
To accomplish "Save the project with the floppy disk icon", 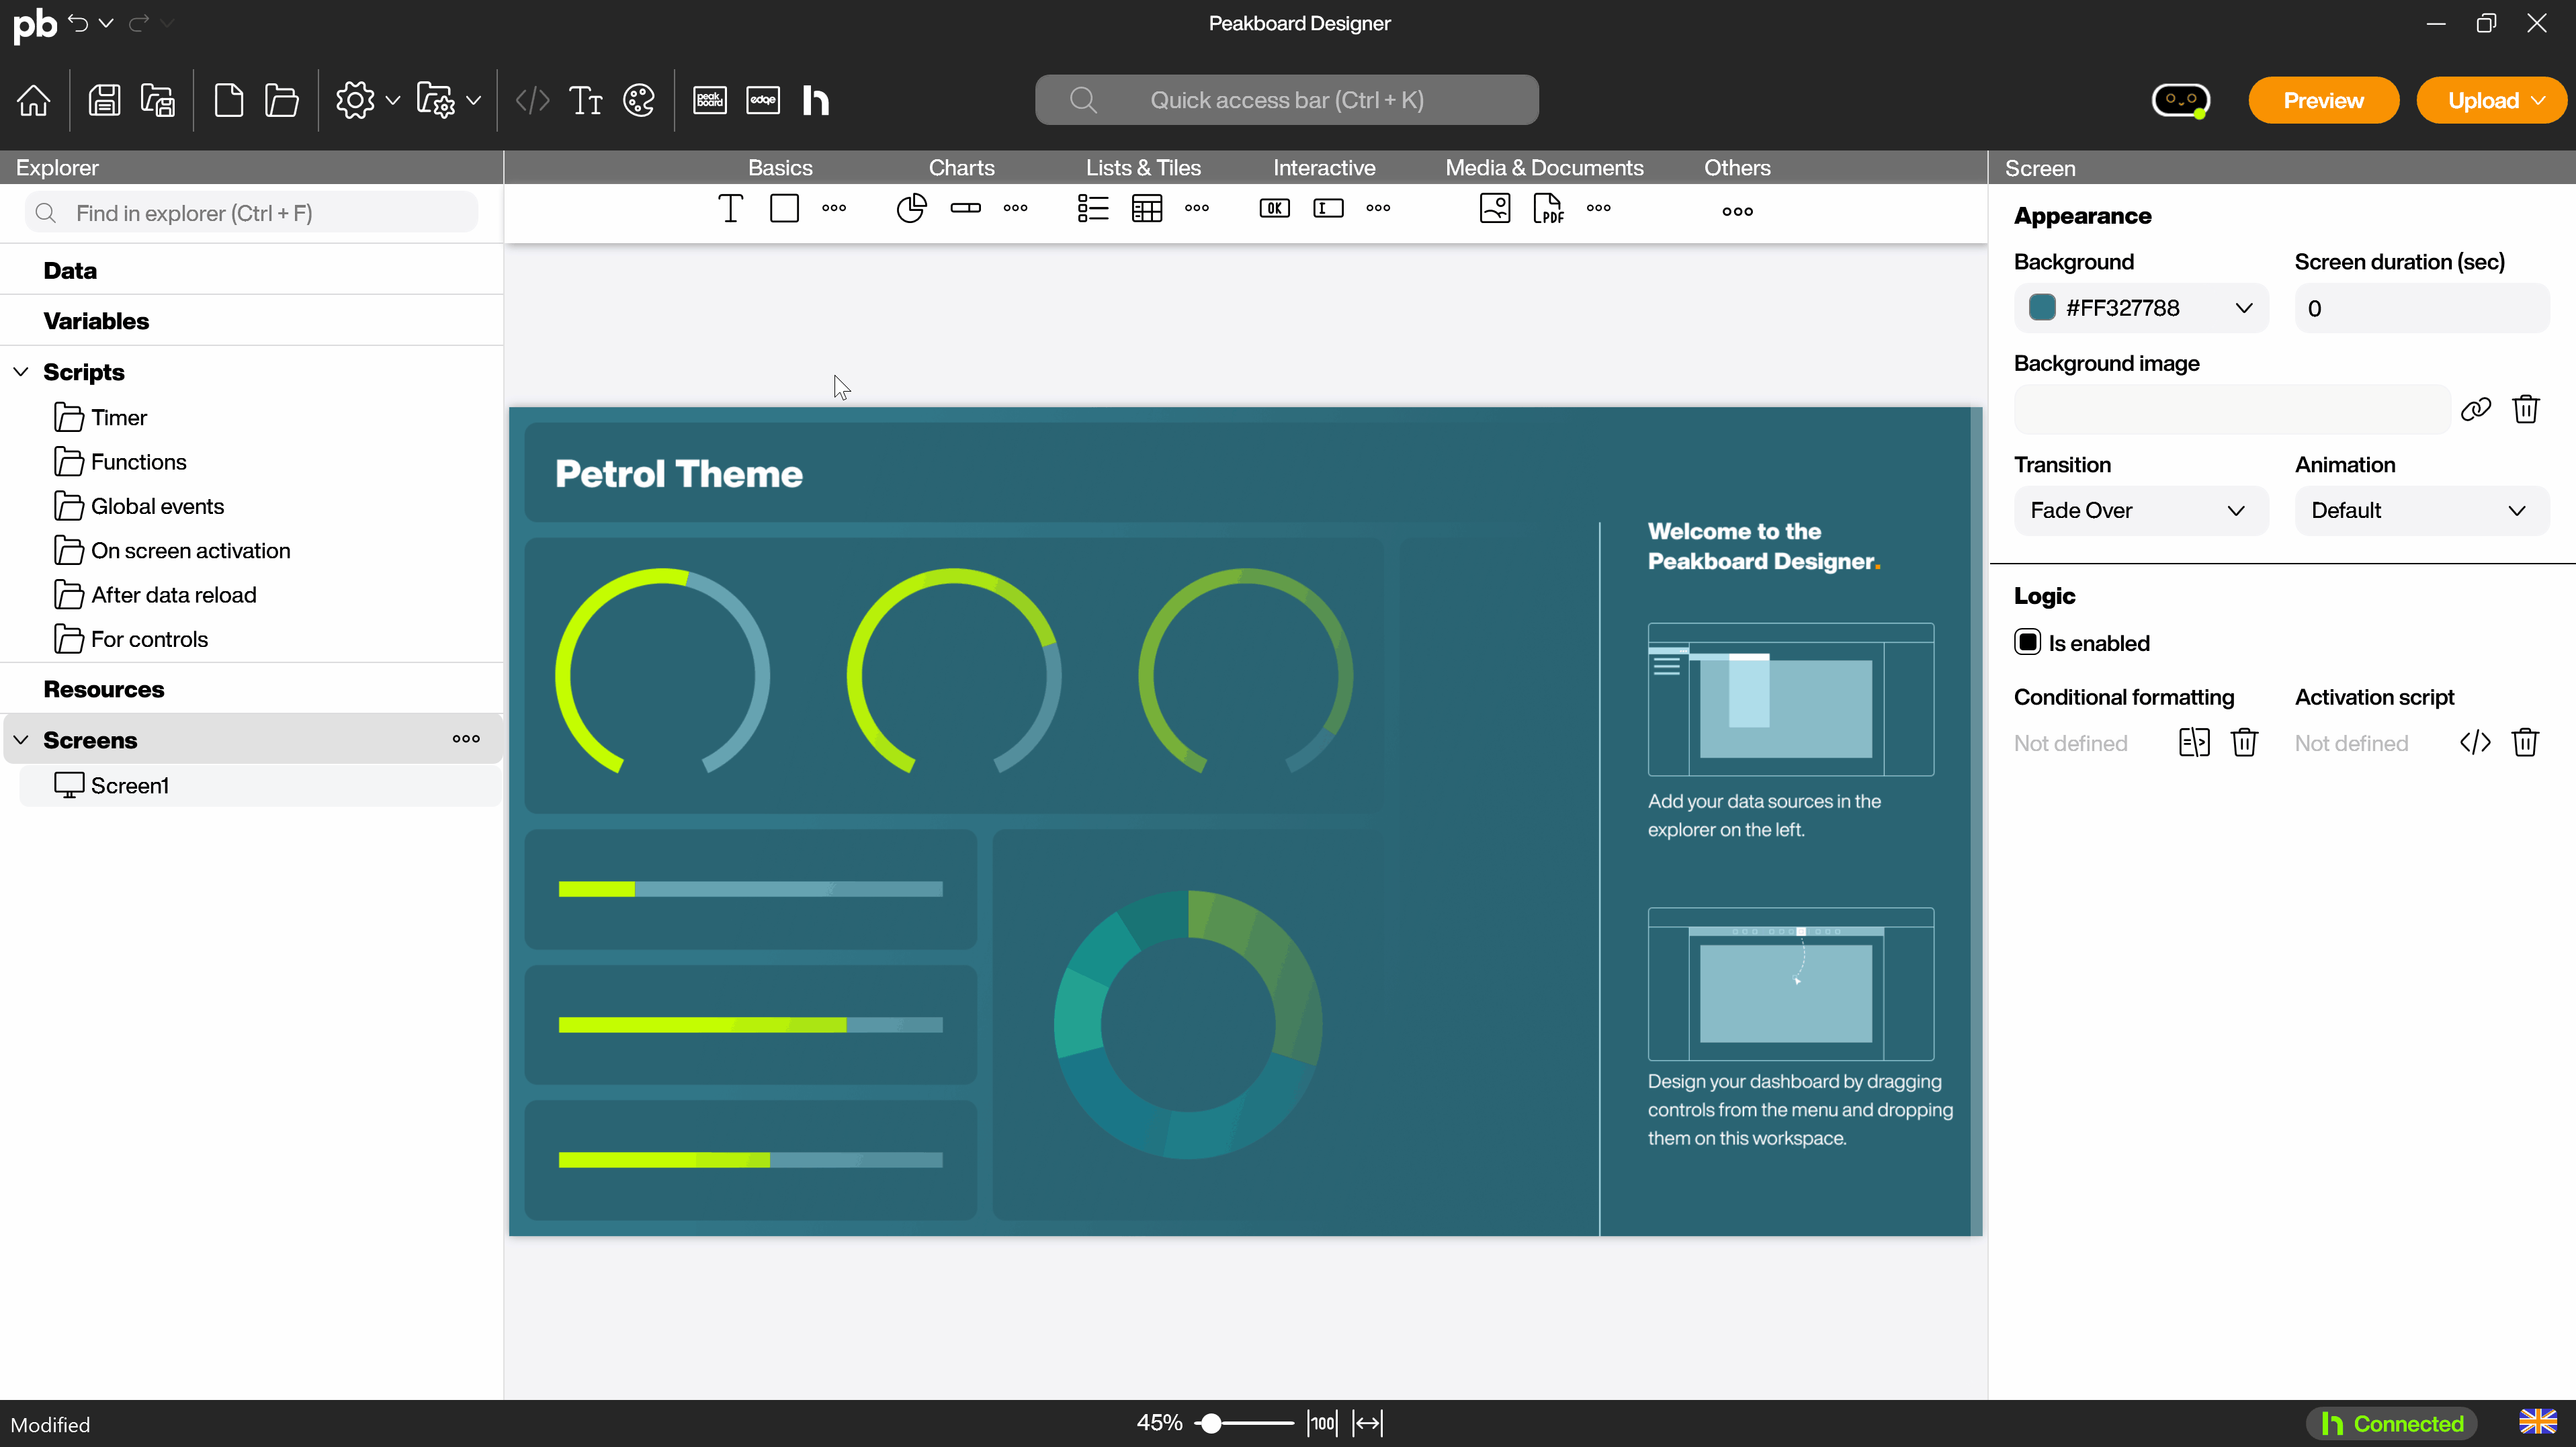I will pos(104,100).
